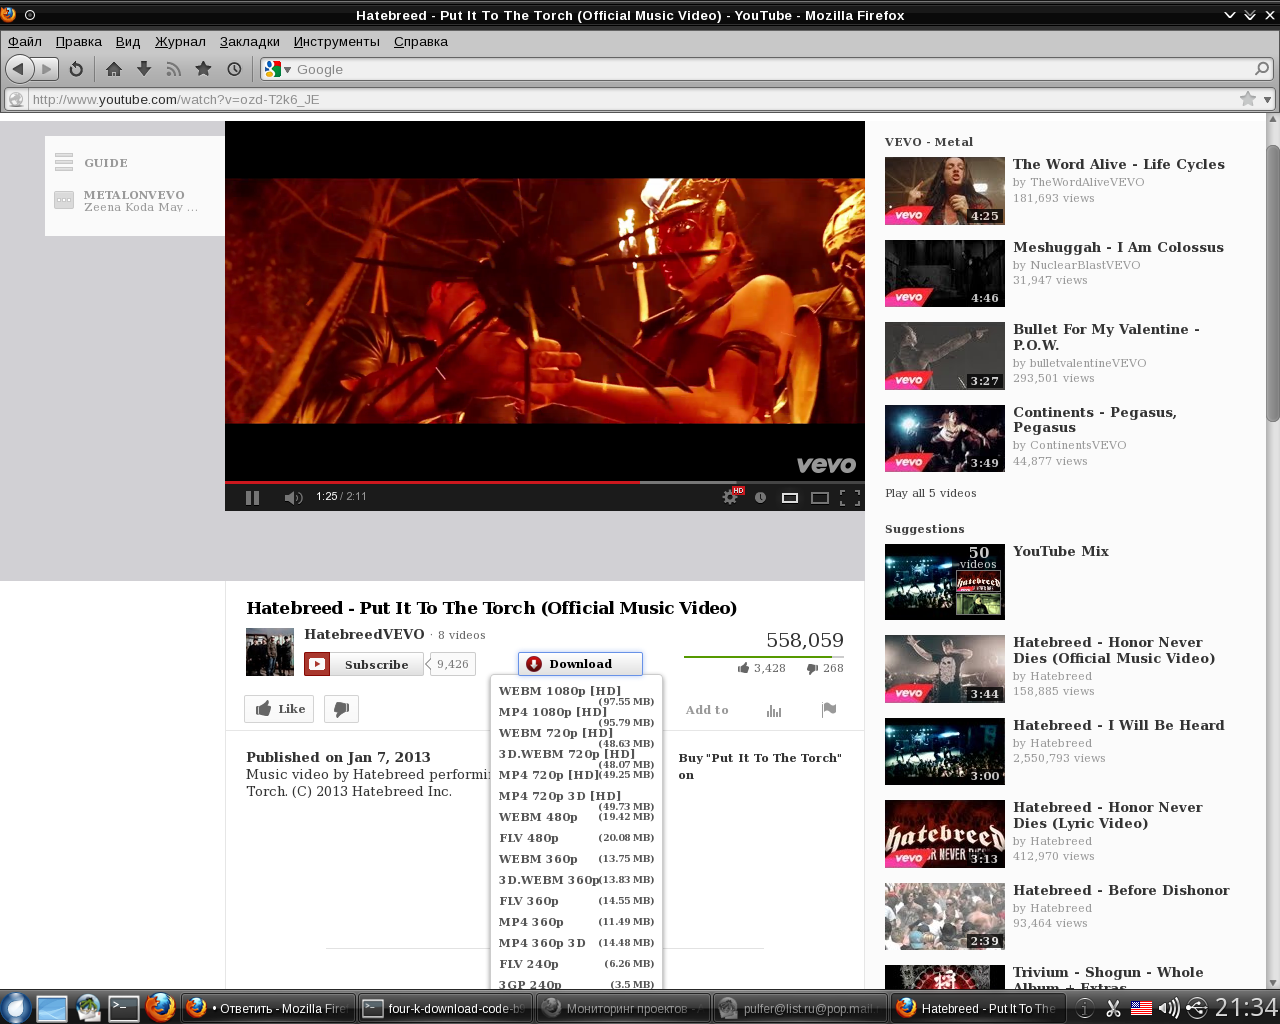Image resolution: width=1280 pixels, height=1024 pixels.
Task: Open the Файл menu
Action: pos(25,41)
